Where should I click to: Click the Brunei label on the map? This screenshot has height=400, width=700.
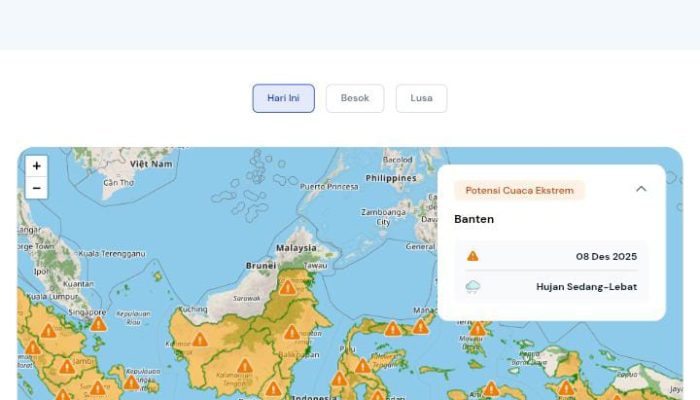point(261,266)
